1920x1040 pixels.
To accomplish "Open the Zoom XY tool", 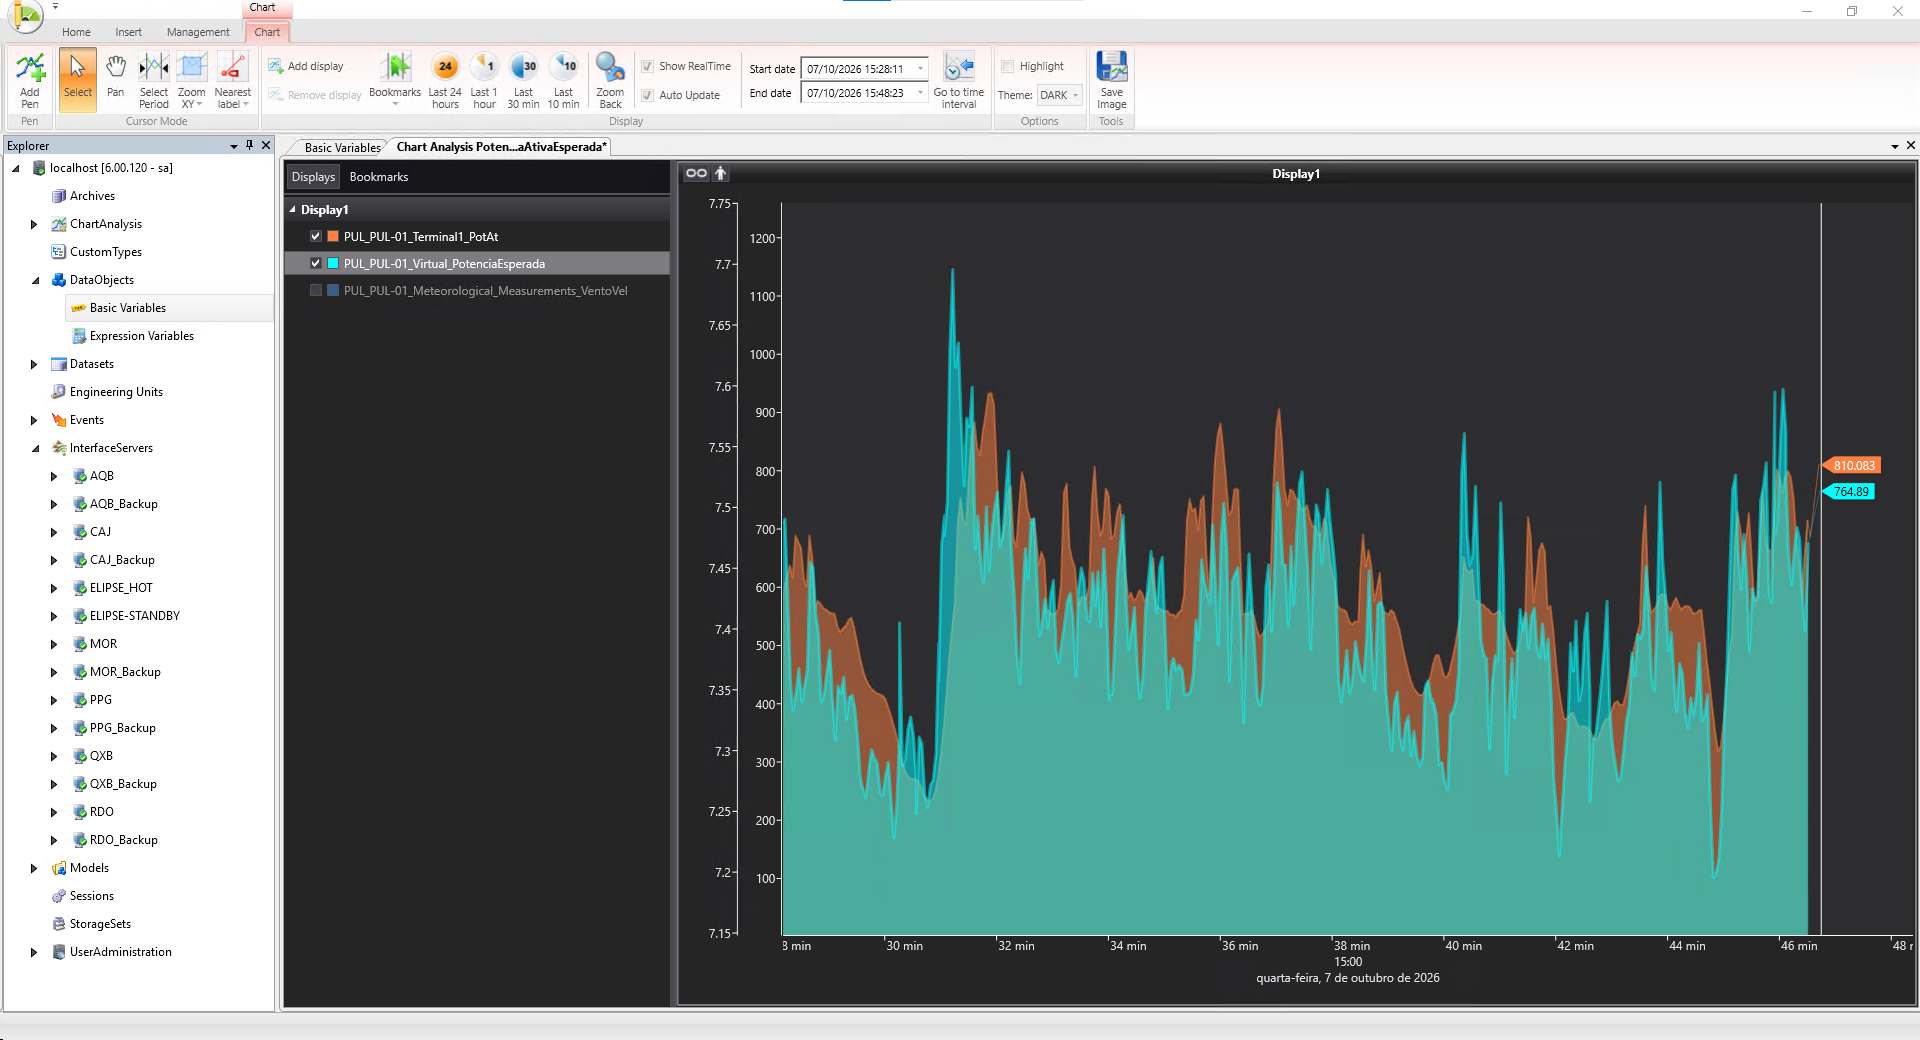I will 192,79.
